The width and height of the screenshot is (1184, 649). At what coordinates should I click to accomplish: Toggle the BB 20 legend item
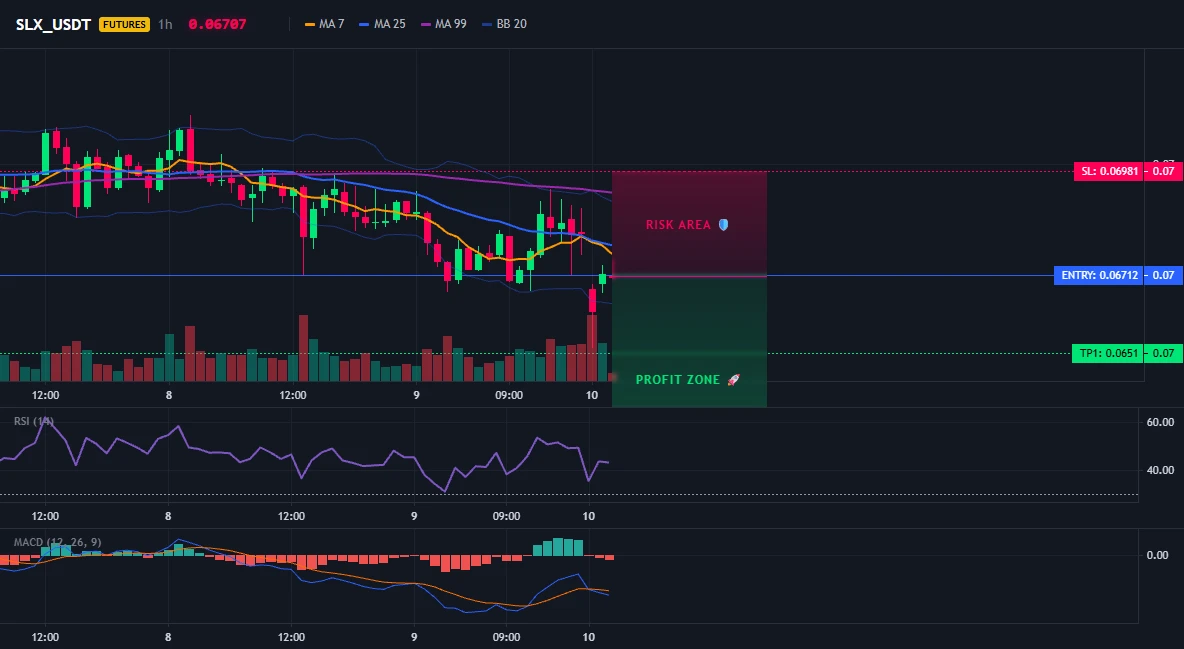point(504,24)
